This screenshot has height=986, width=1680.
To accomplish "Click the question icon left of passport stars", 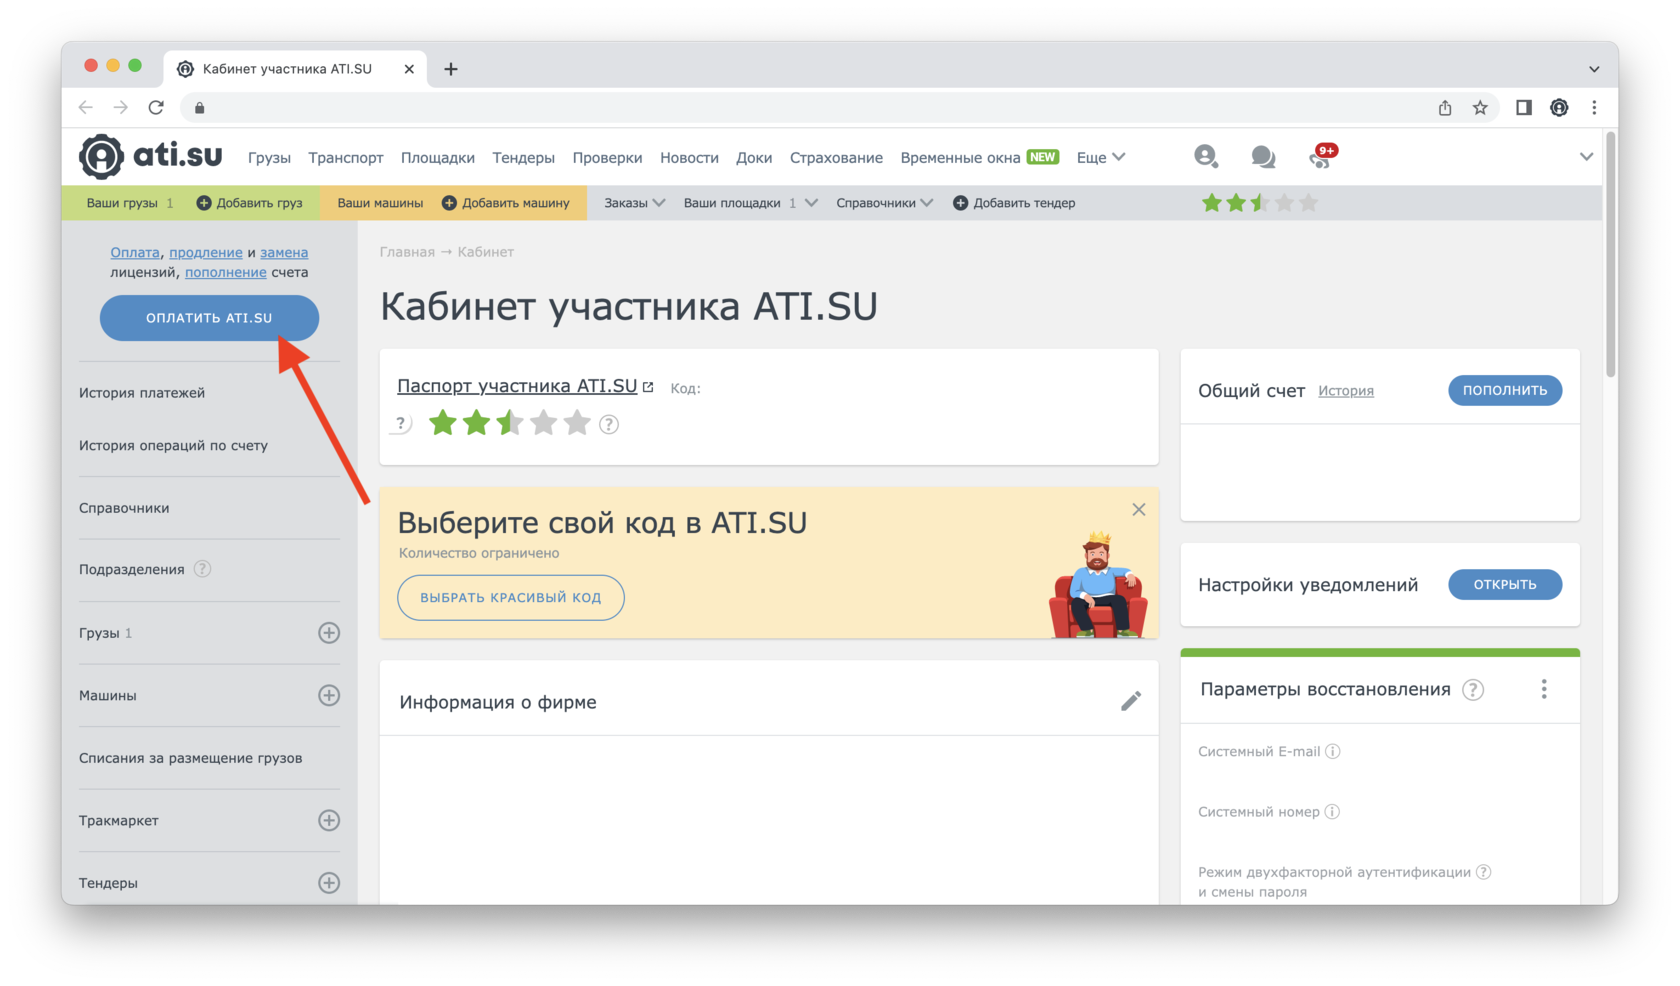I will 401,424.
